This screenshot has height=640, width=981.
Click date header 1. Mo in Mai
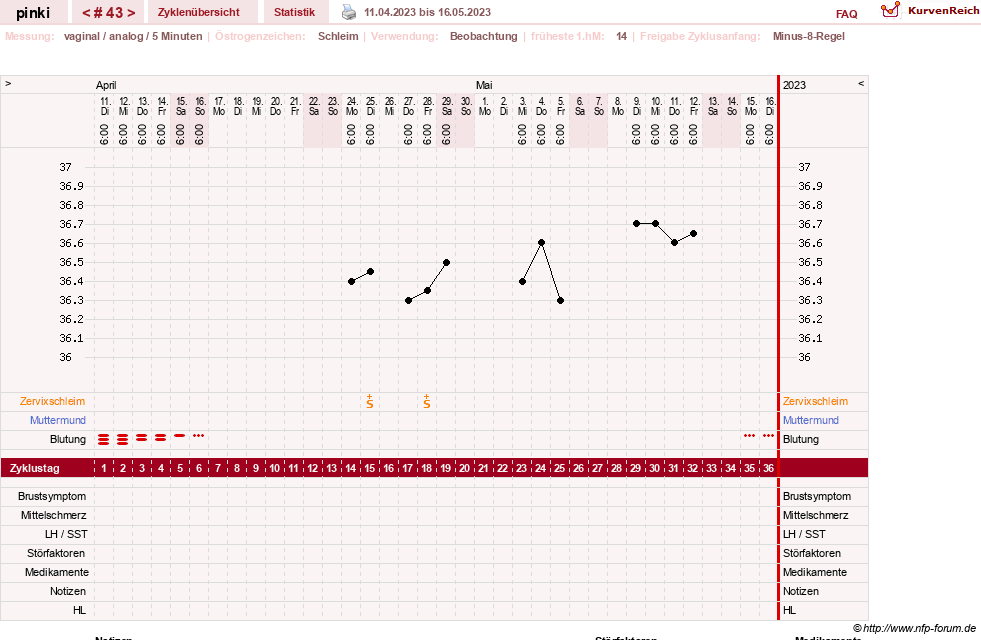click(485, 106)
